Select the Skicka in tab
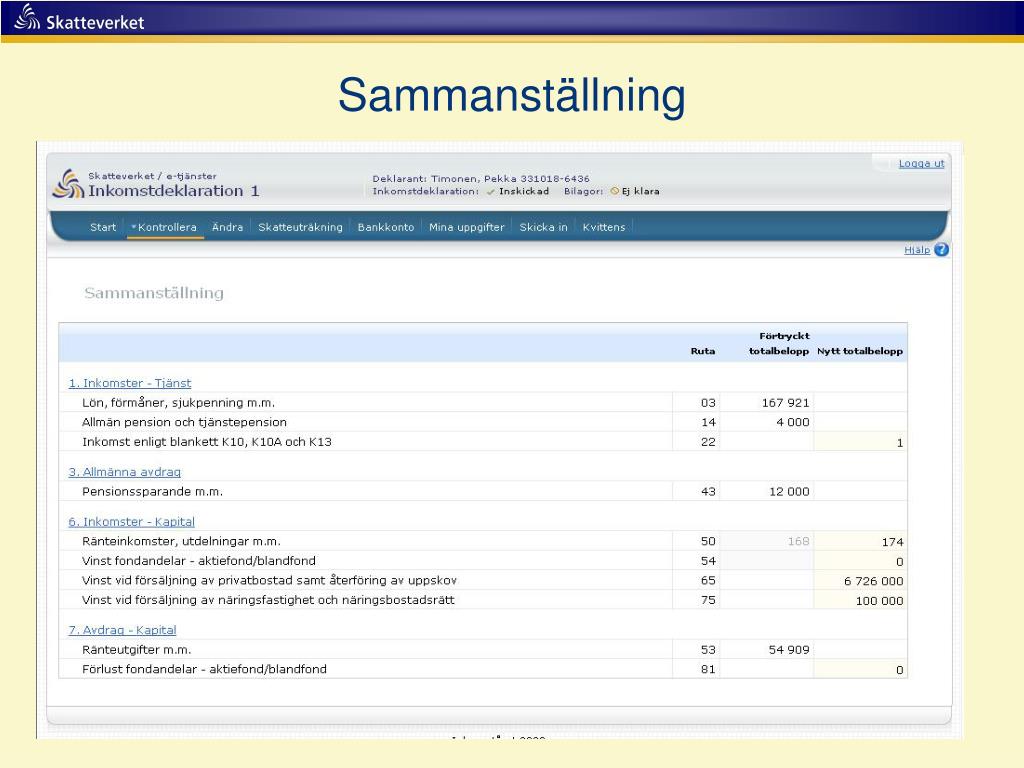The image size is (1024, 768). coord(543,227)
